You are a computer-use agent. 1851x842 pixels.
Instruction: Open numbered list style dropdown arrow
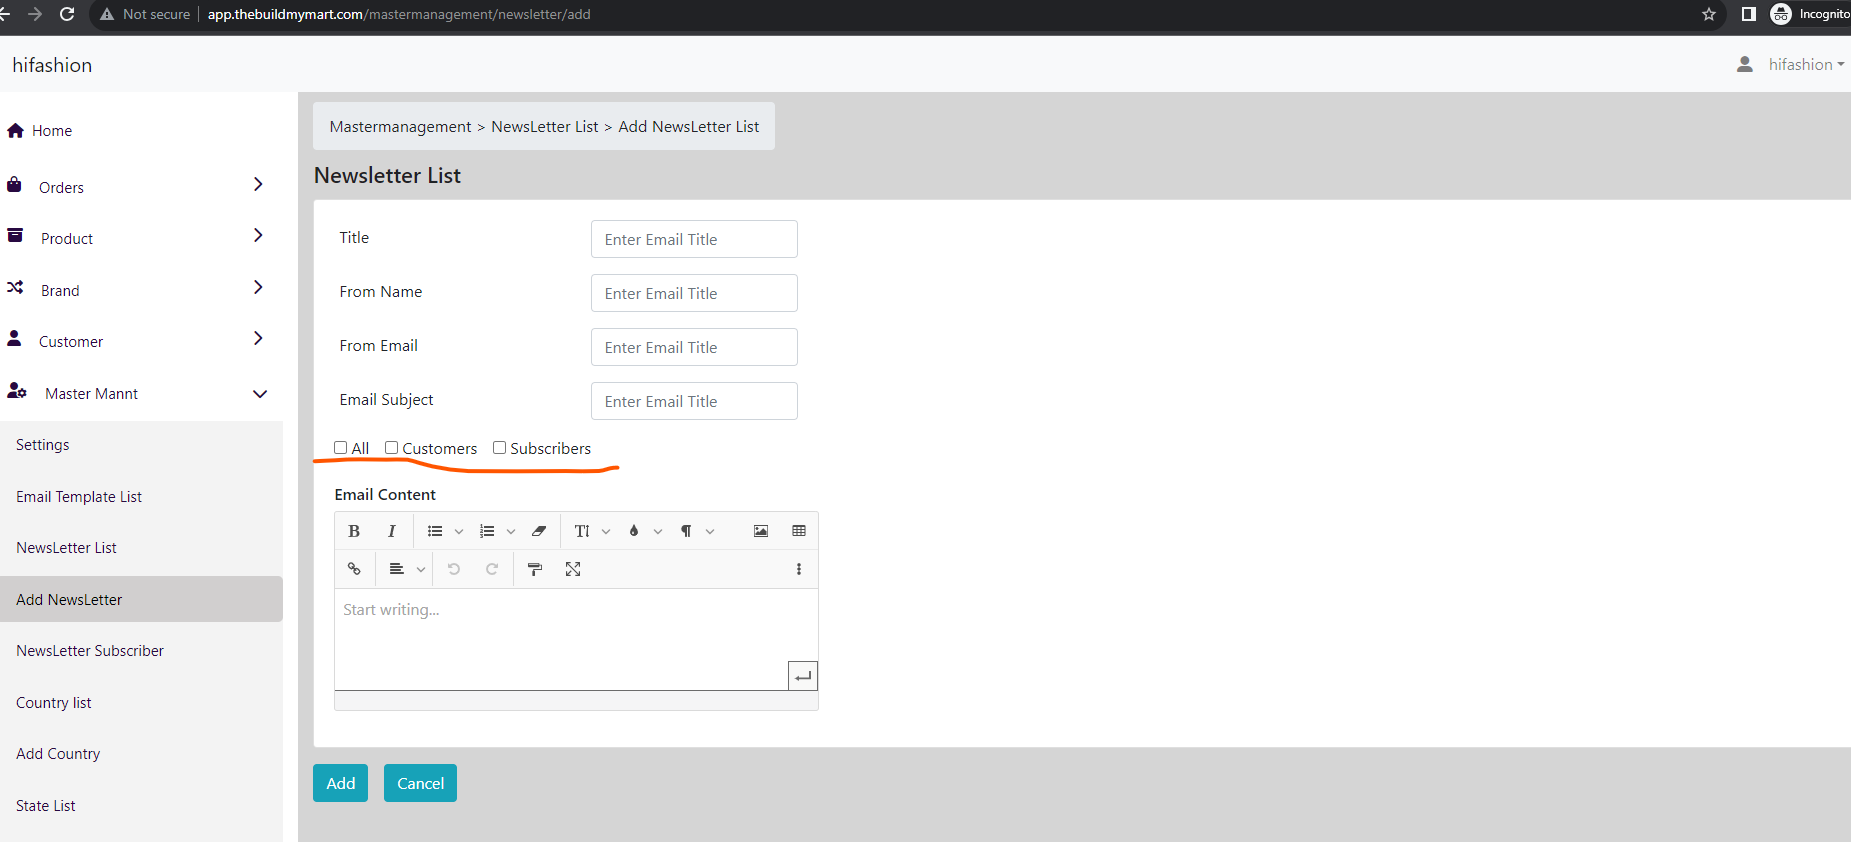coord(511,531)
